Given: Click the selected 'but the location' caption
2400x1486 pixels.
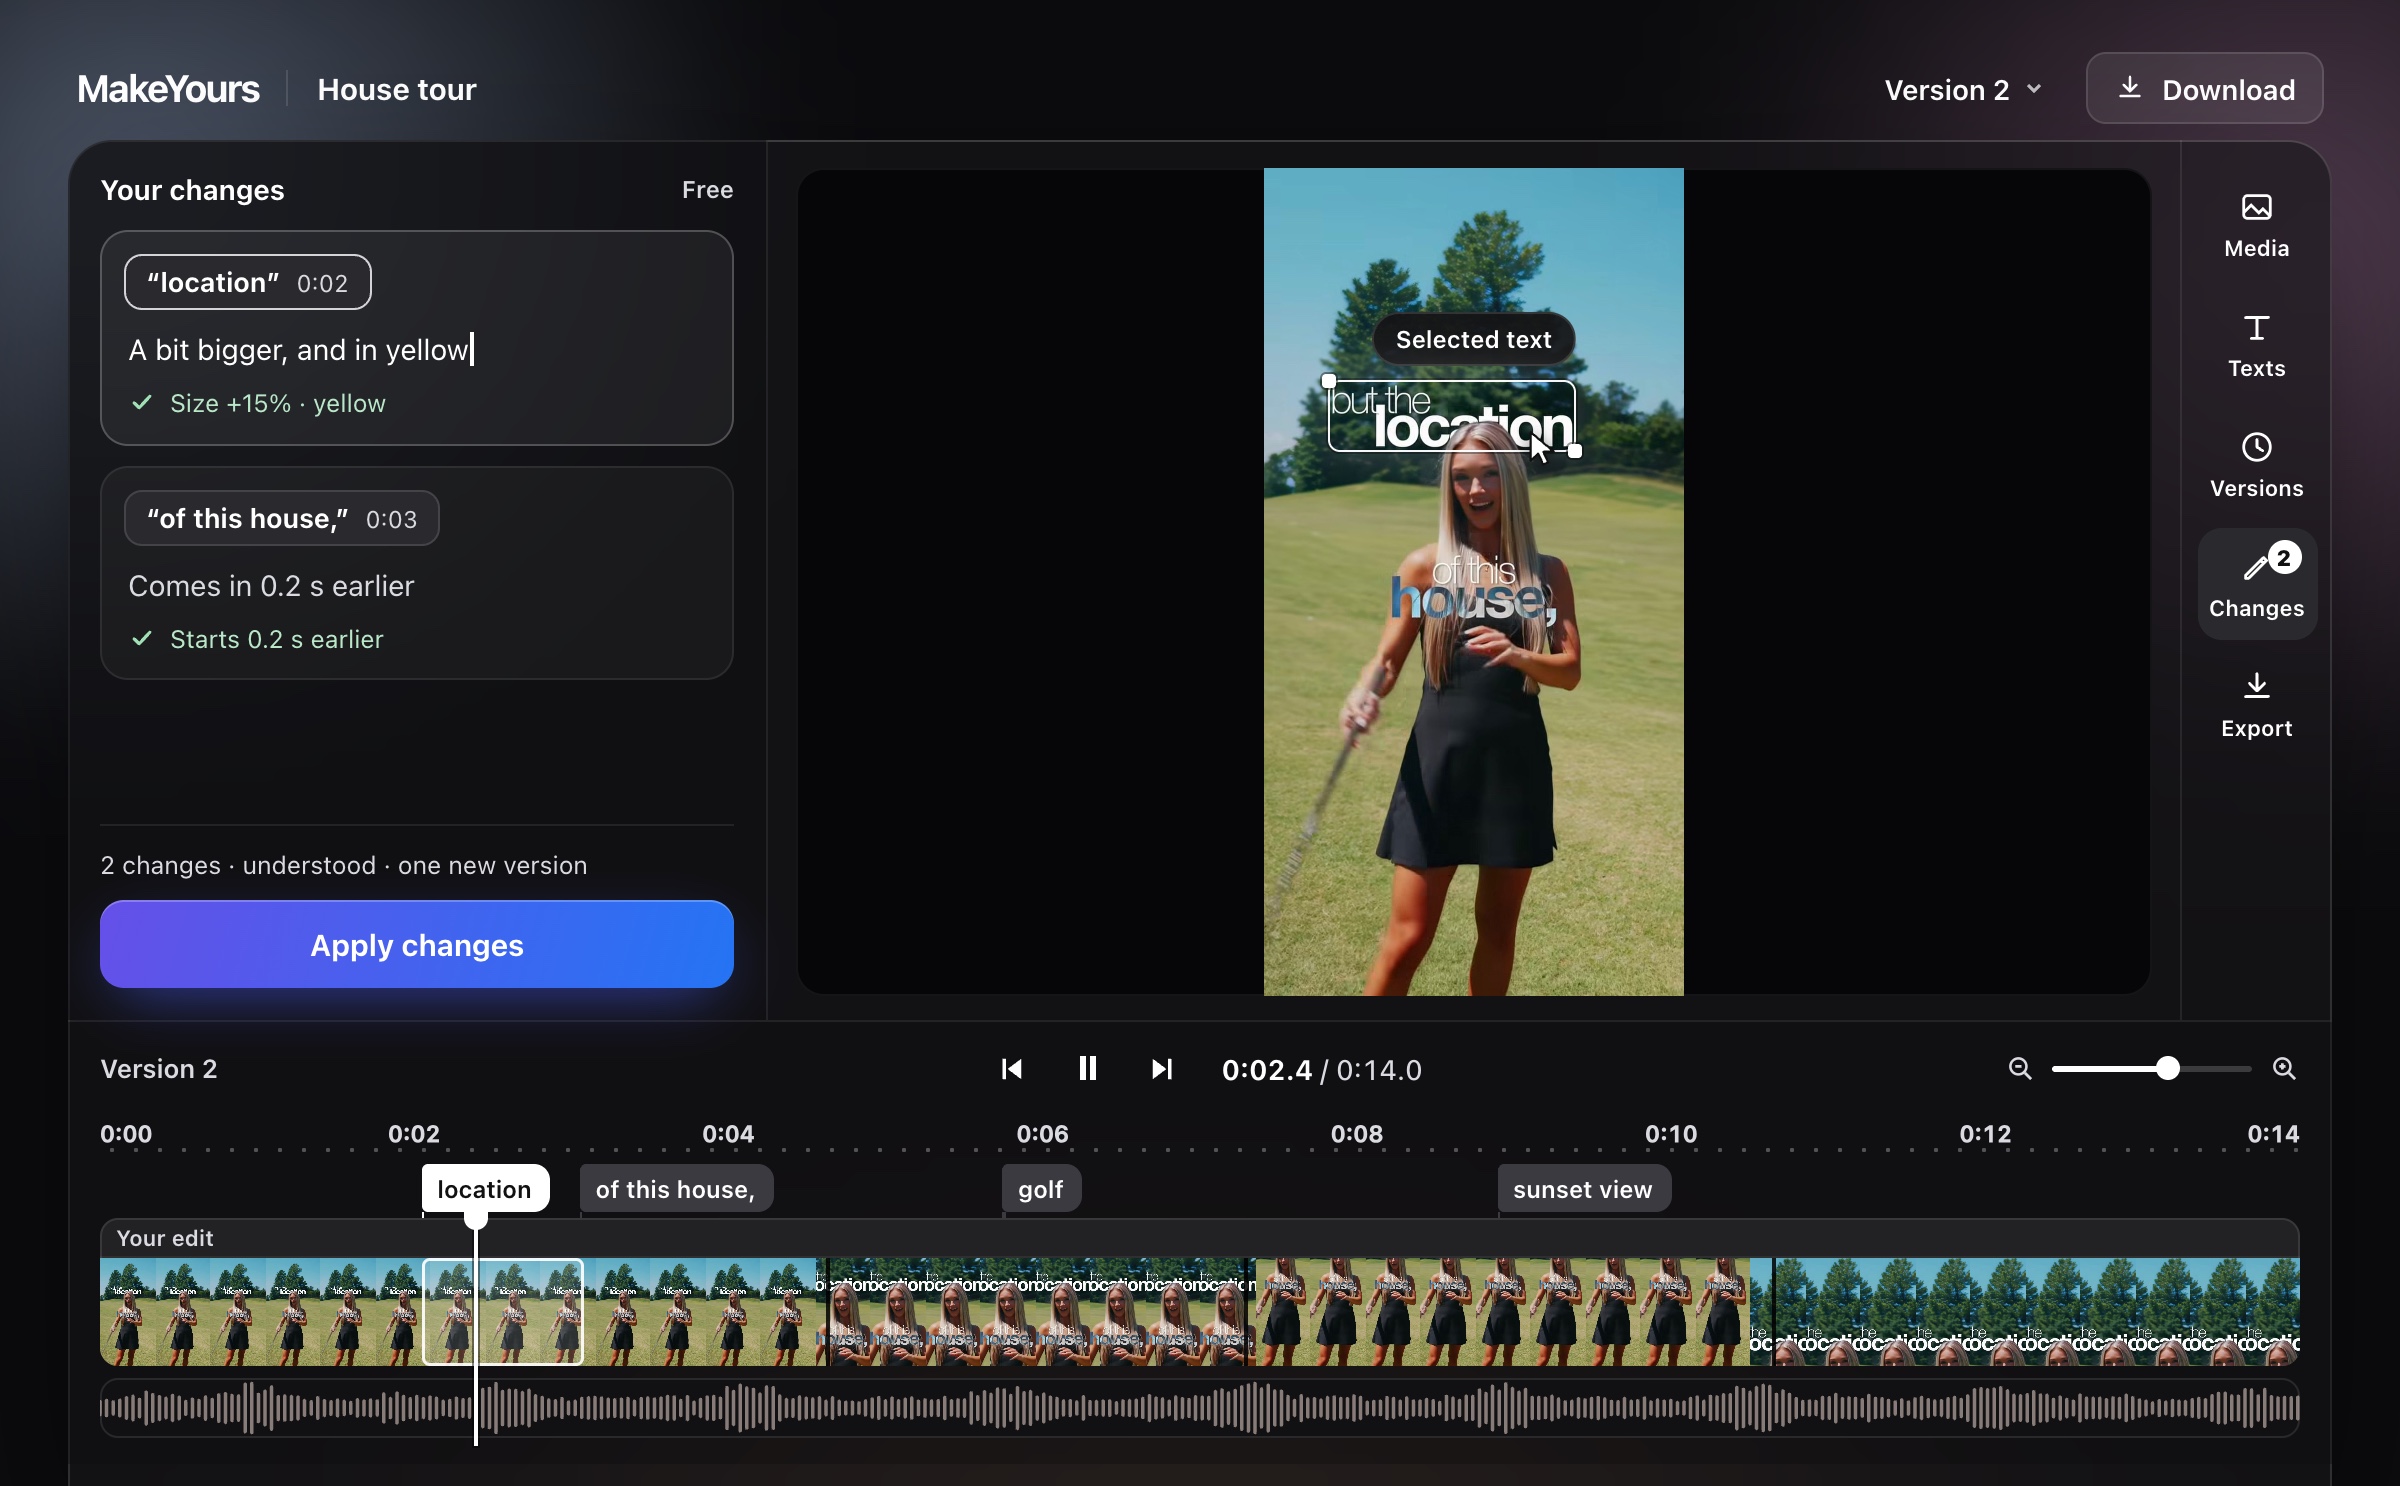Looking at the screenshot, I should point(1451,416).
